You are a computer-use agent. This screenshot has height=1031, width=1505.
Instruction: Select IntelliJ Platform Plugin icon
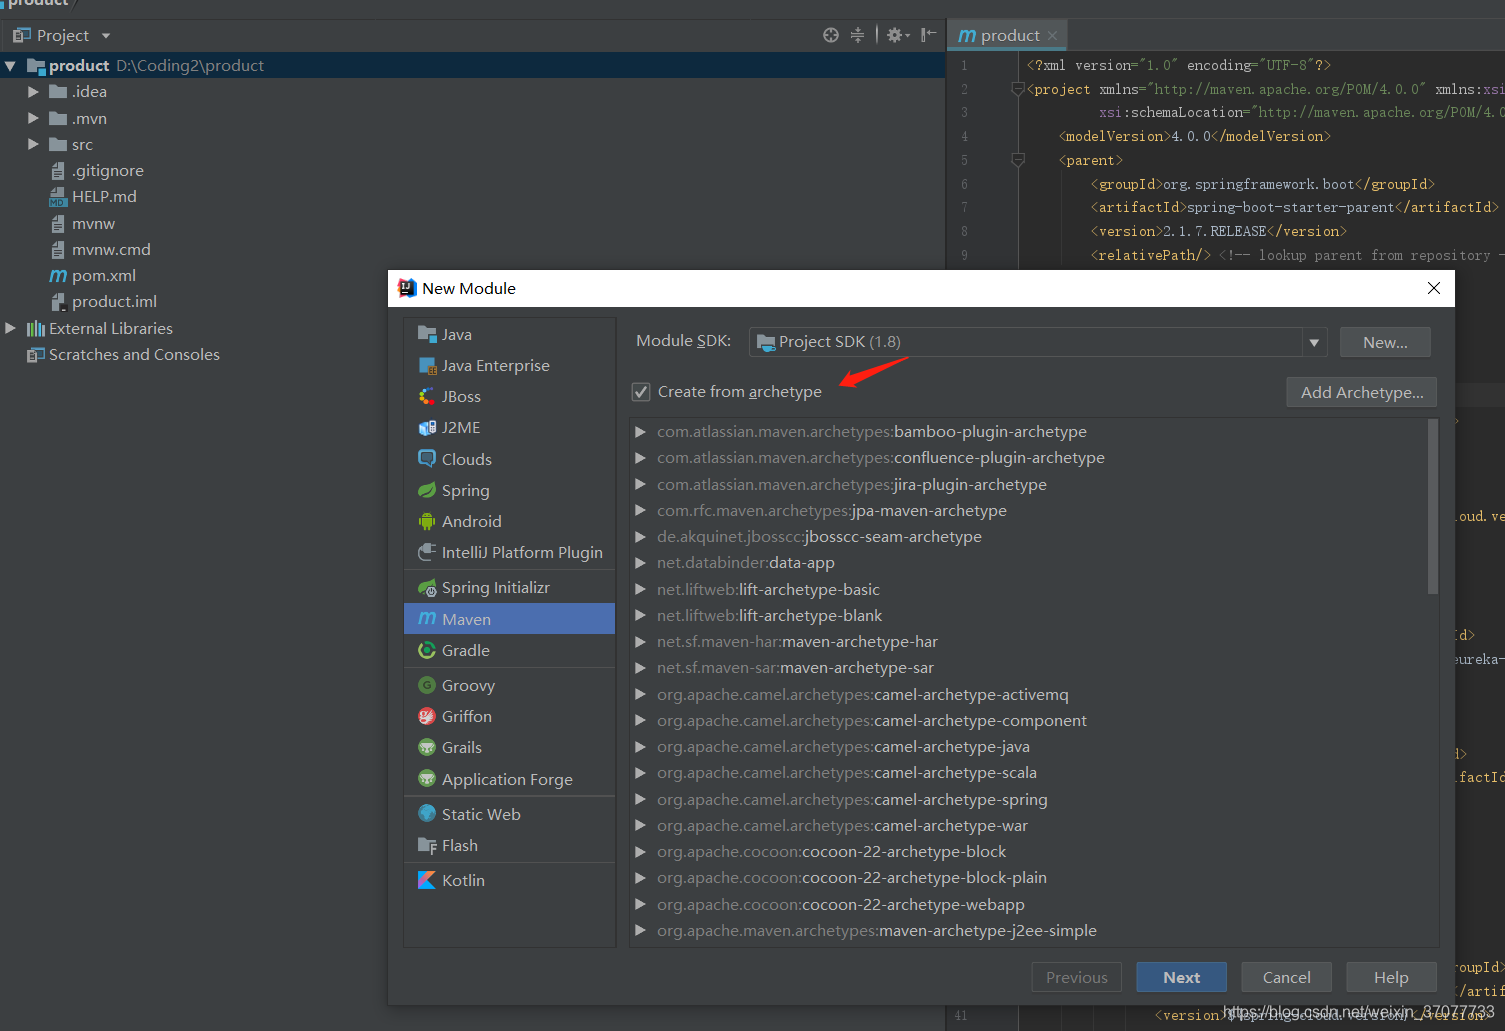(x=427, y=552)
